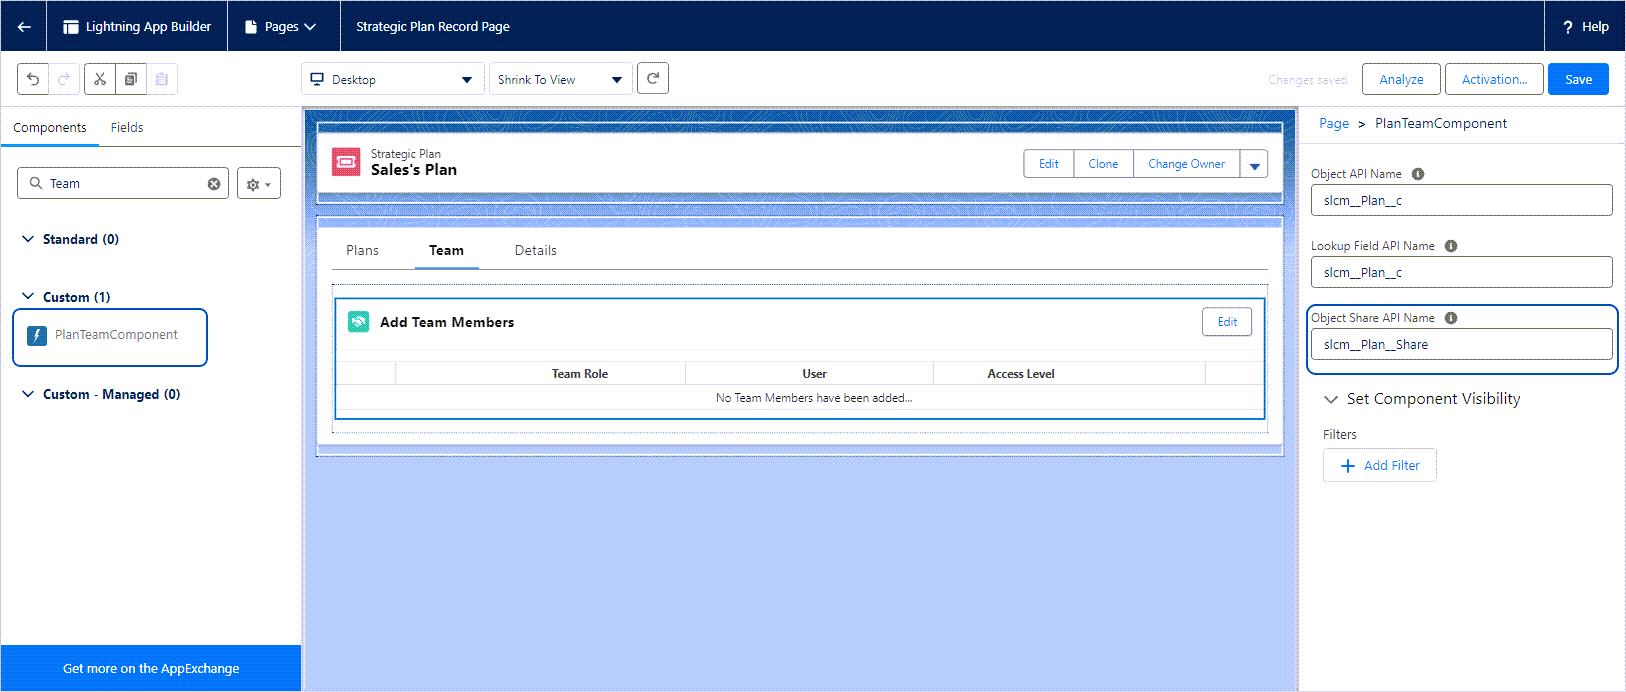Screen dimensions: 1626x692
Task: Undo the last change
Action: pos(33,79)
